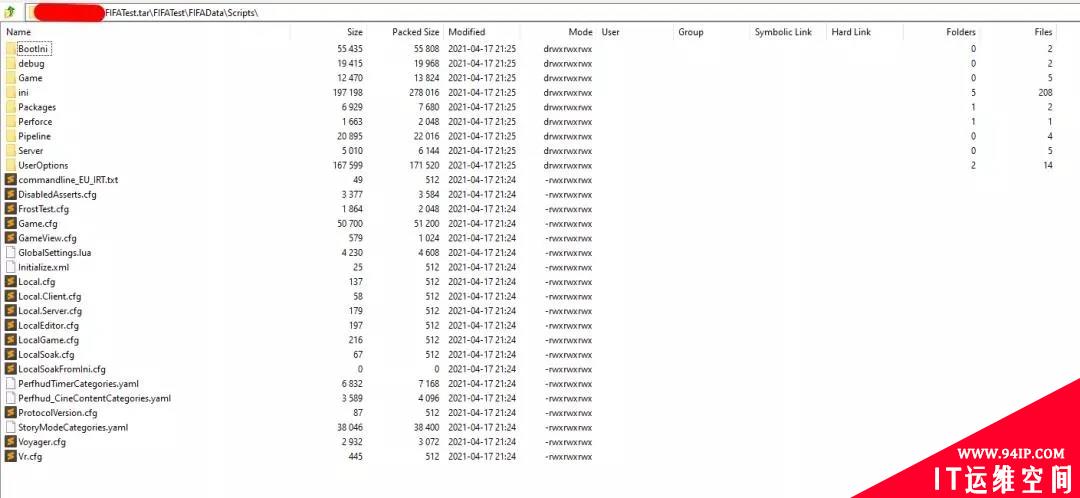Click the debug folder icon
Viewport: 1080px width, 498px height.
pyautogui.click(x=10, y=63)
